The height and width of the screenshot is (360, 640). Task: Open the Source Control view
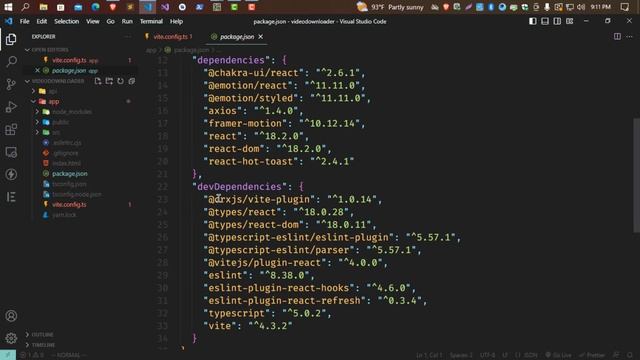coord(11,84)
